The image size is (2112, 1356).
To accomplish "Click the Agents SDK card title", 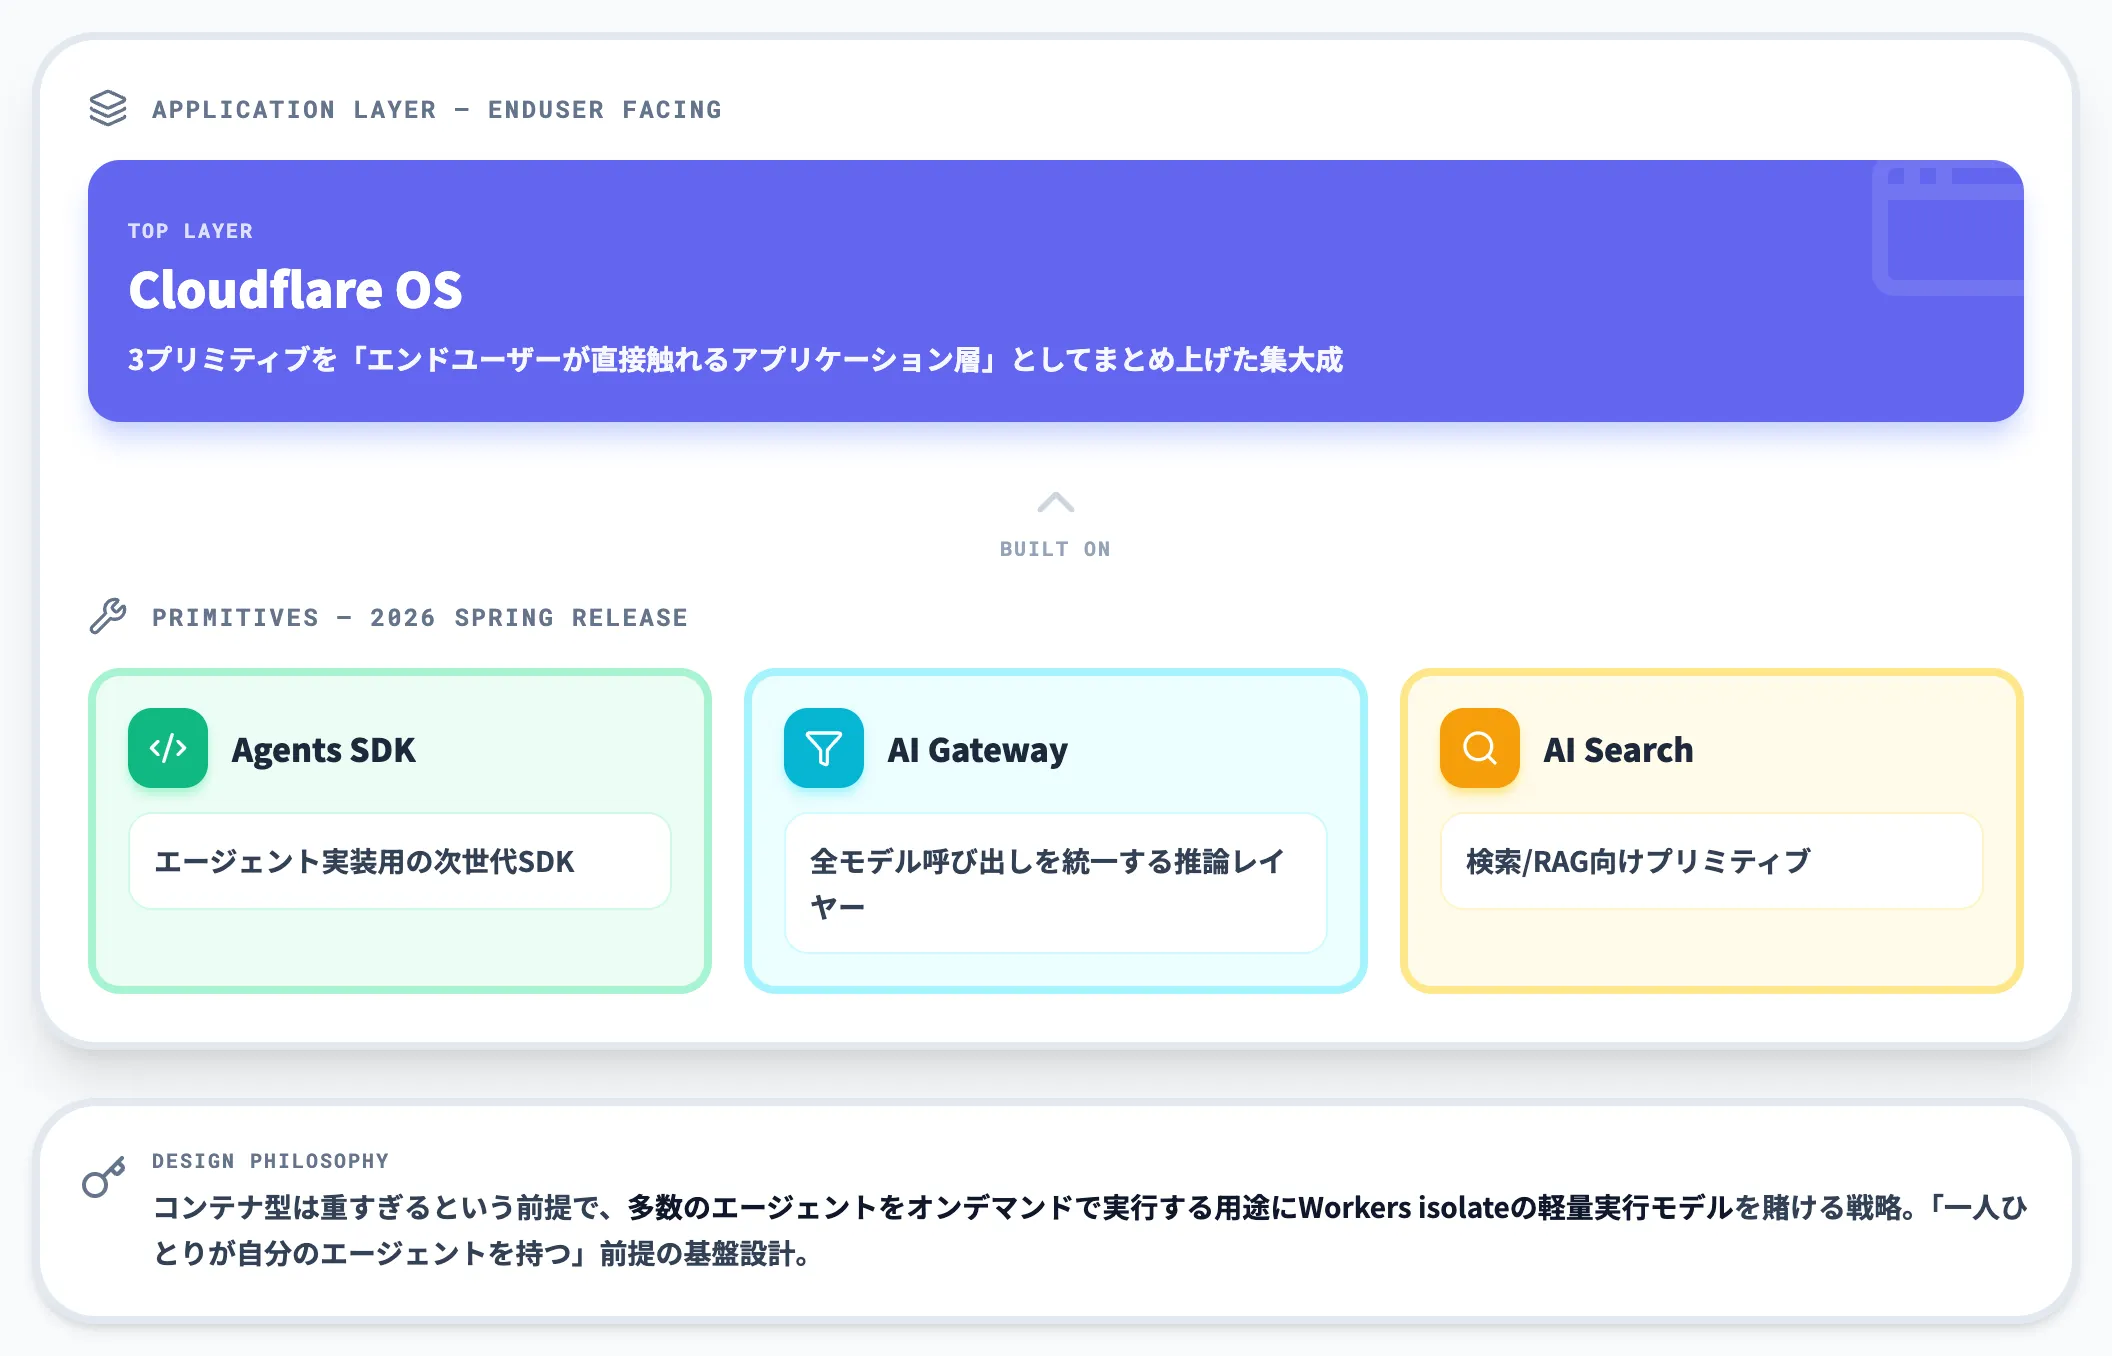I will [x=324, y=750].
